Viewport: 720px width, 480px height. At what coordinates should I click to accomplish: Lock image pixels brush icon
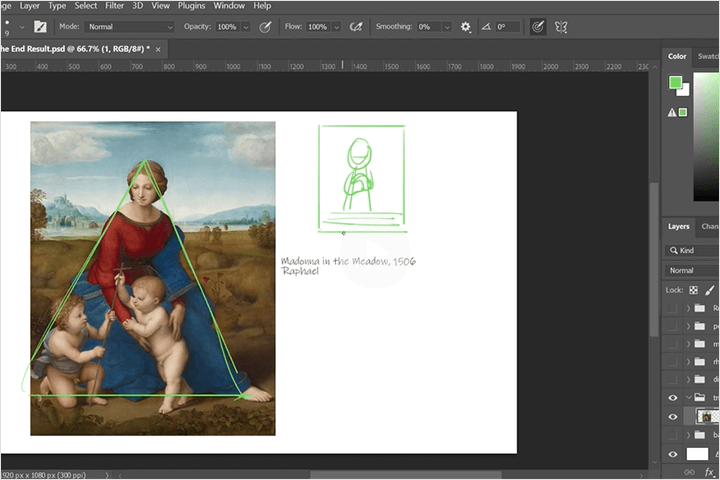(x=709, y=290)
